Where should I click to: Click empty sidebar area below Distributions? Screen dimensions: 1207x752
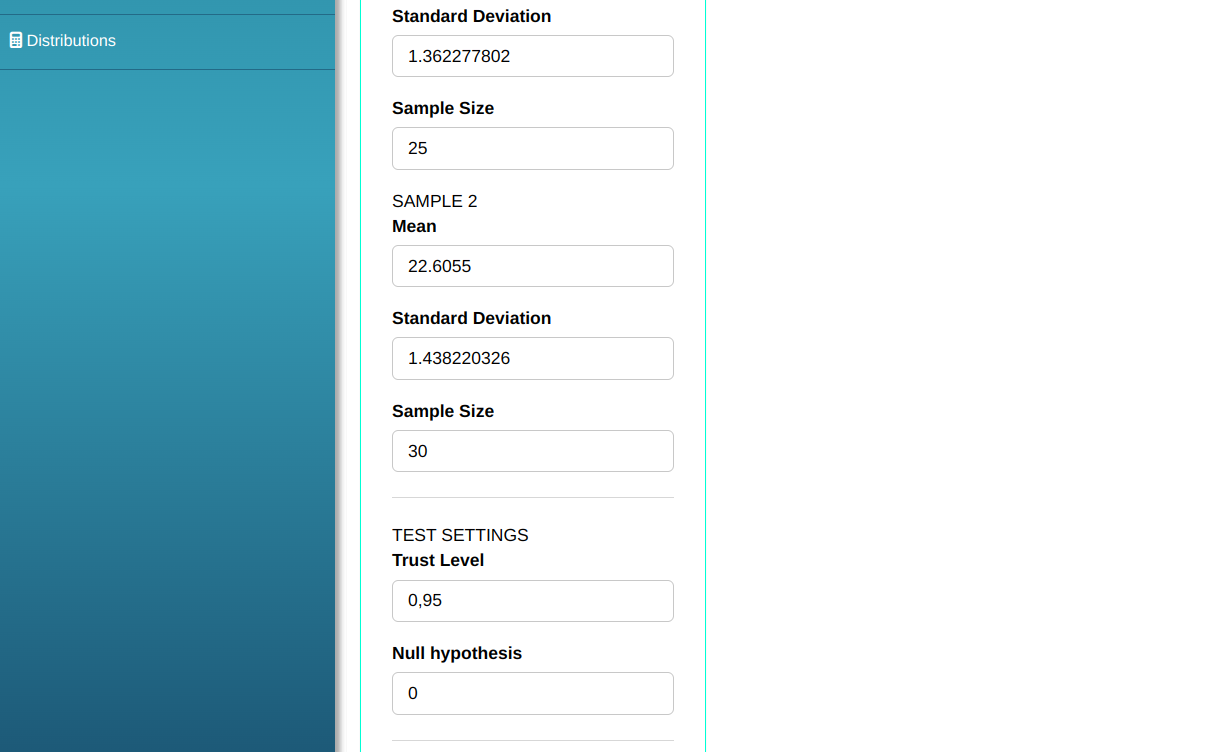pyautogui.click(x=167, y=400)
